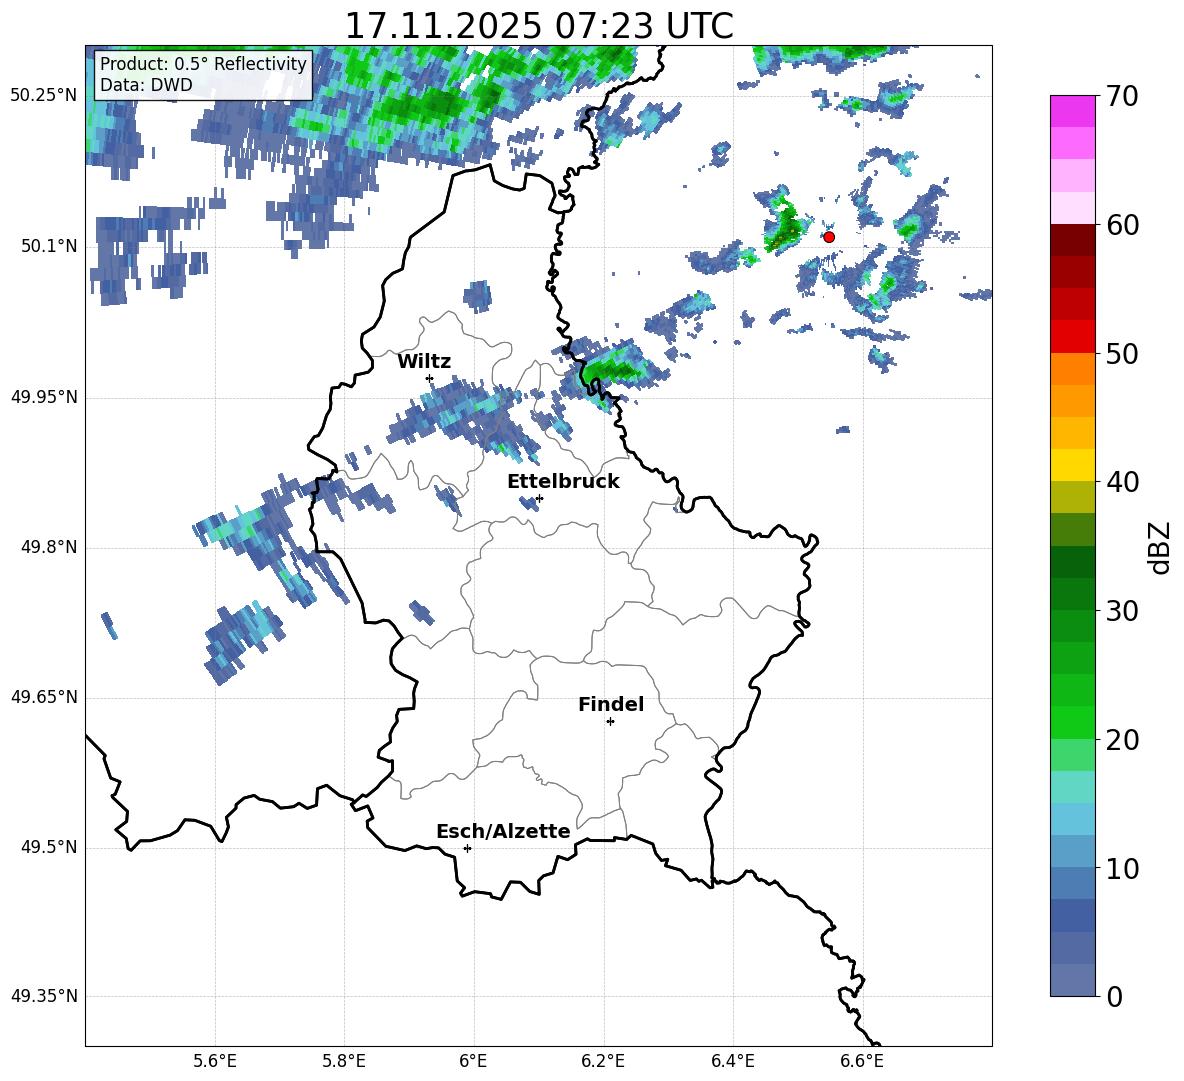Click the 17.11.2025 07:23 UTC title
1184x1081 pixels.
coord(539,26)
